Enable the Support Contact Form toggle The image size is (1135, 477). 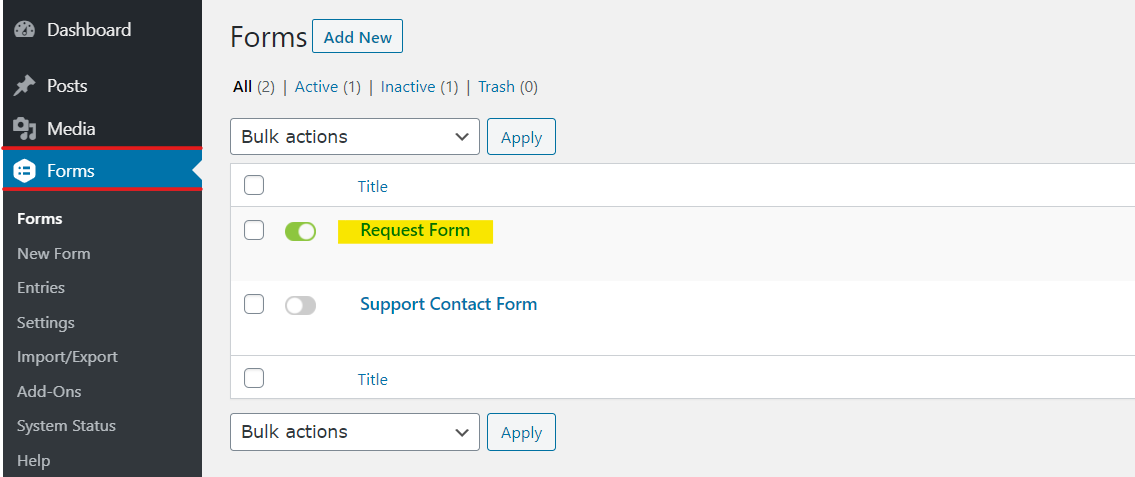[300, 305]
